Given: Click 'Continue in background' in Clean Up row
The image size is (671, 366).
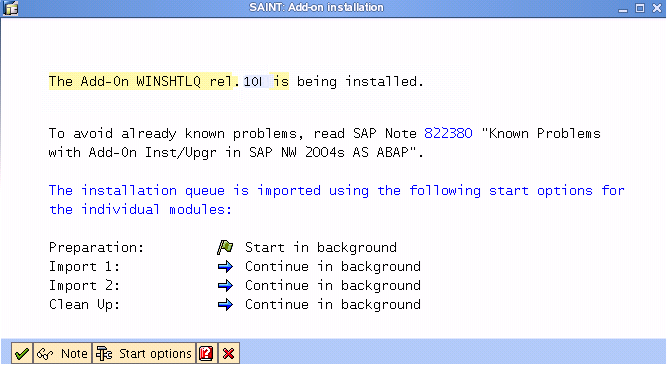Looking at the screenshot, I should 333,305.
